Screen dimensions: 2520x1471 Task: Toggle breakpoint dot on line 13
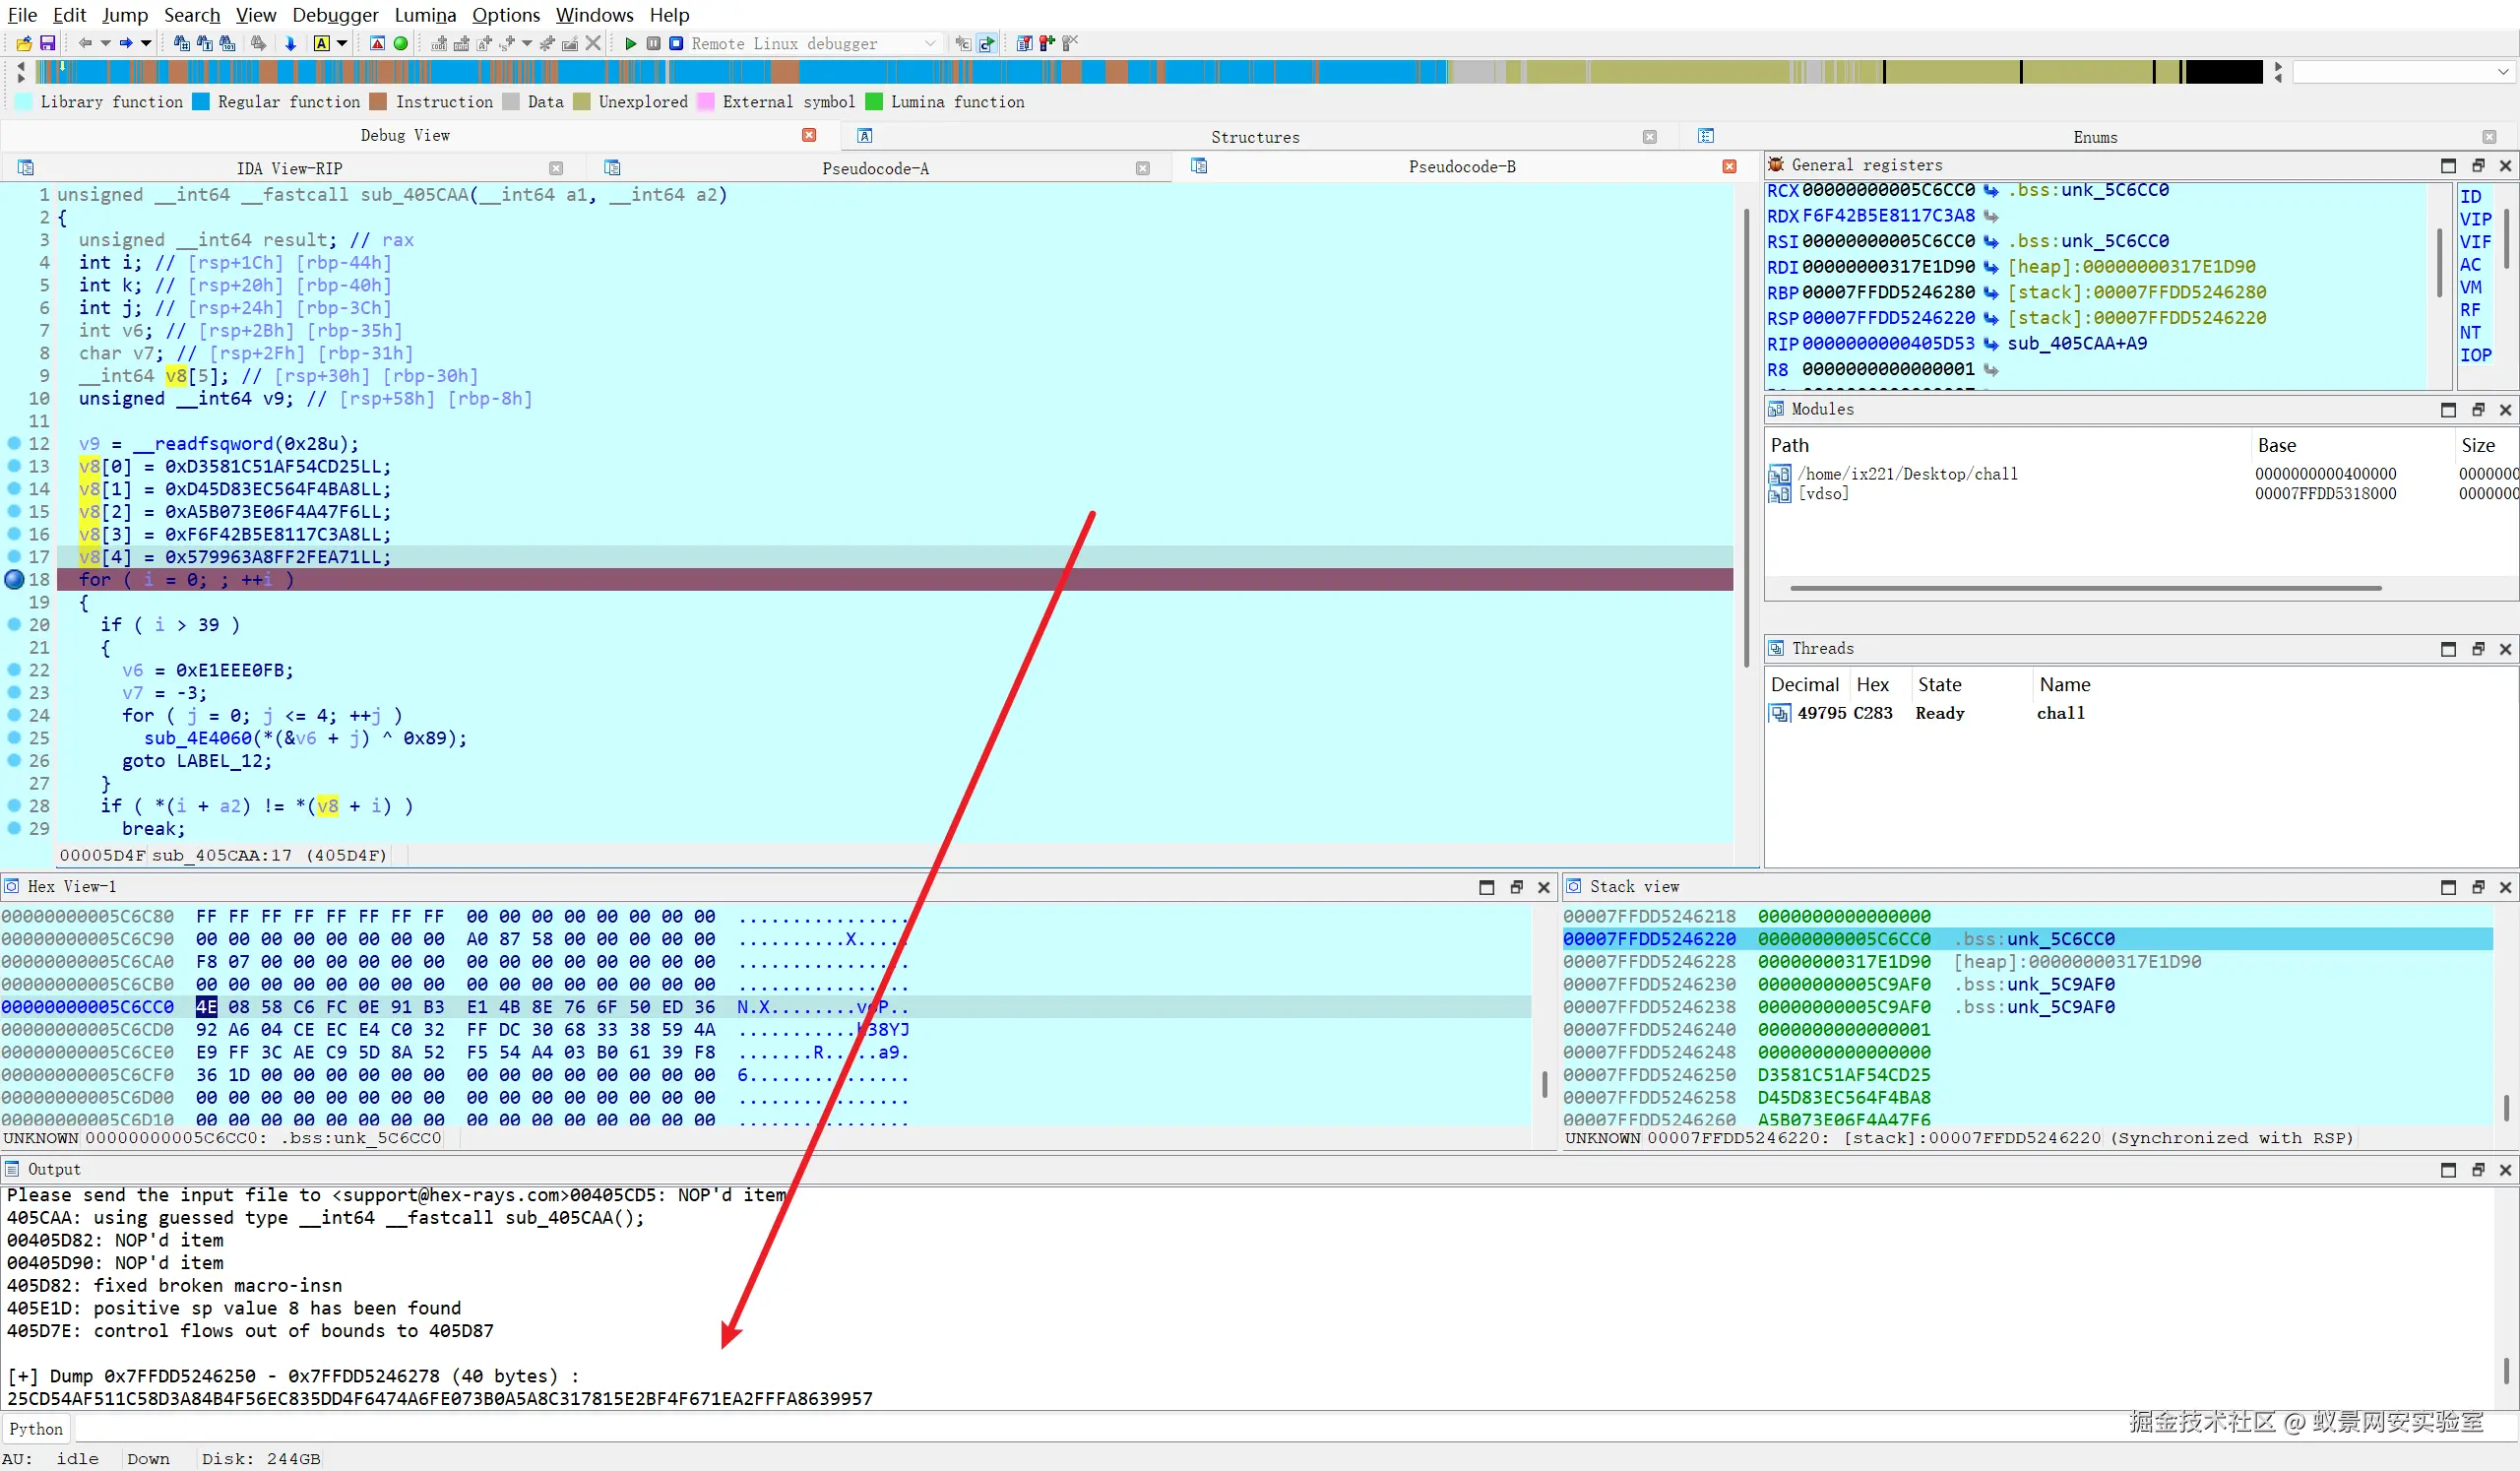[14, 466]
